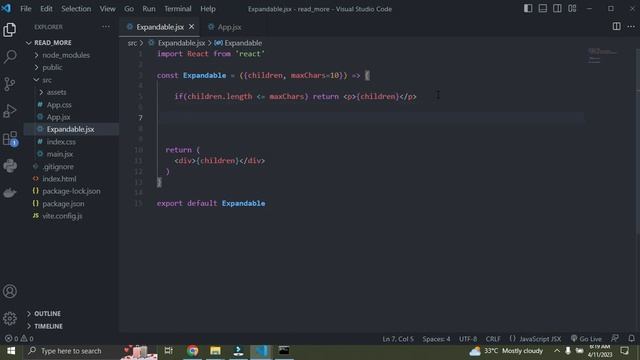
Task: Open the File menu
Action: click(x=26, y=9)
